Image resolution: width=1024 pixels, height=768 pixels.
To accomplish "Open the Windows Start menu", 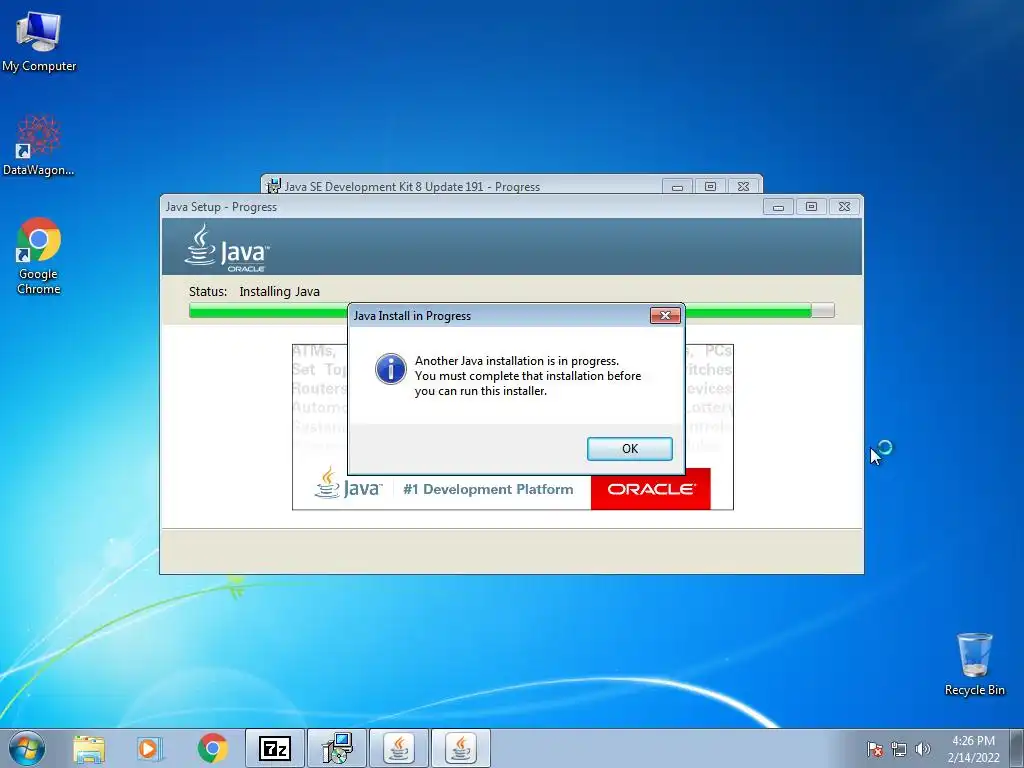I will click(27, 748).
